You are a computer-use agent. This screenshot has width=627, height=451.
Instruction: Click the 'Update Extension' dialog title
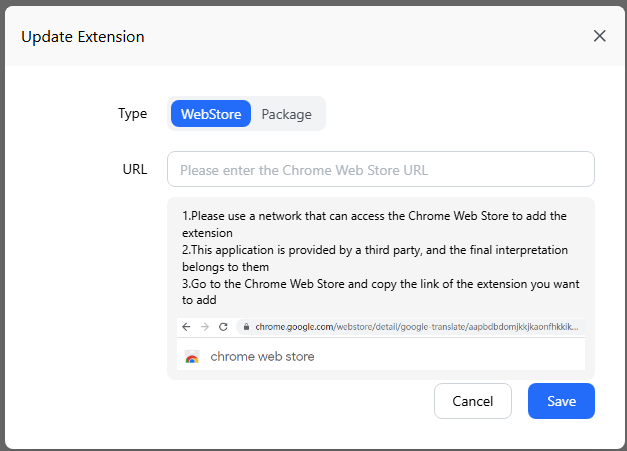83,37
